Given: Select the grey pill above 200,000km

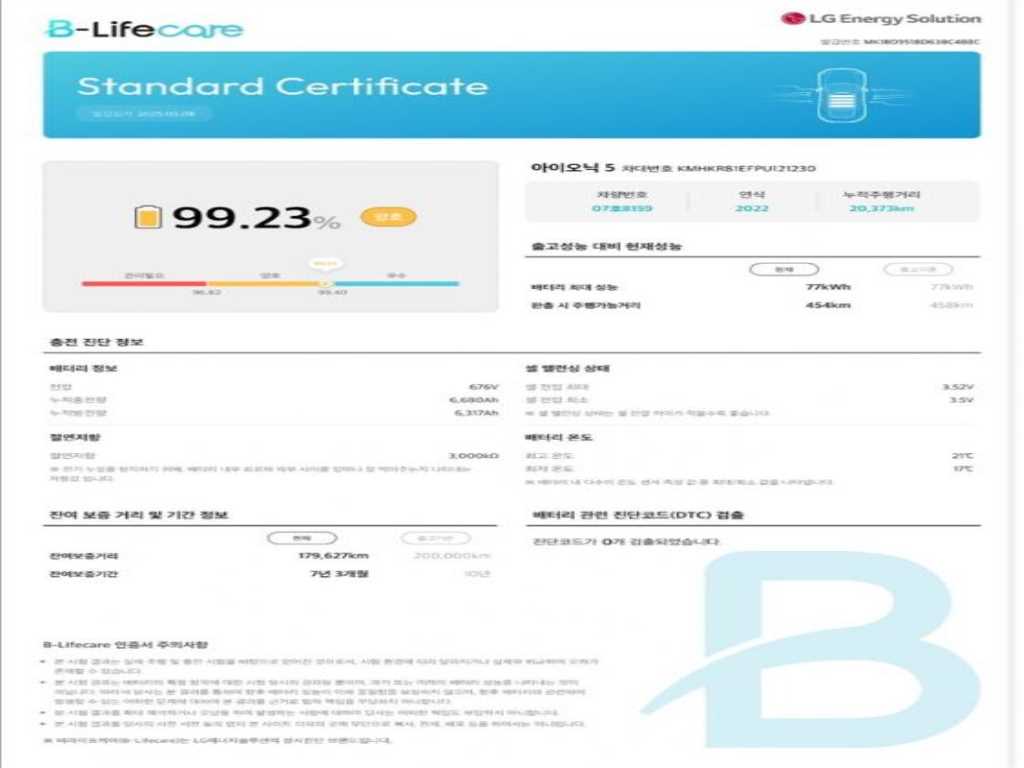Looking at the screenshot, I should pyautogui.click(x=436, y=538).
